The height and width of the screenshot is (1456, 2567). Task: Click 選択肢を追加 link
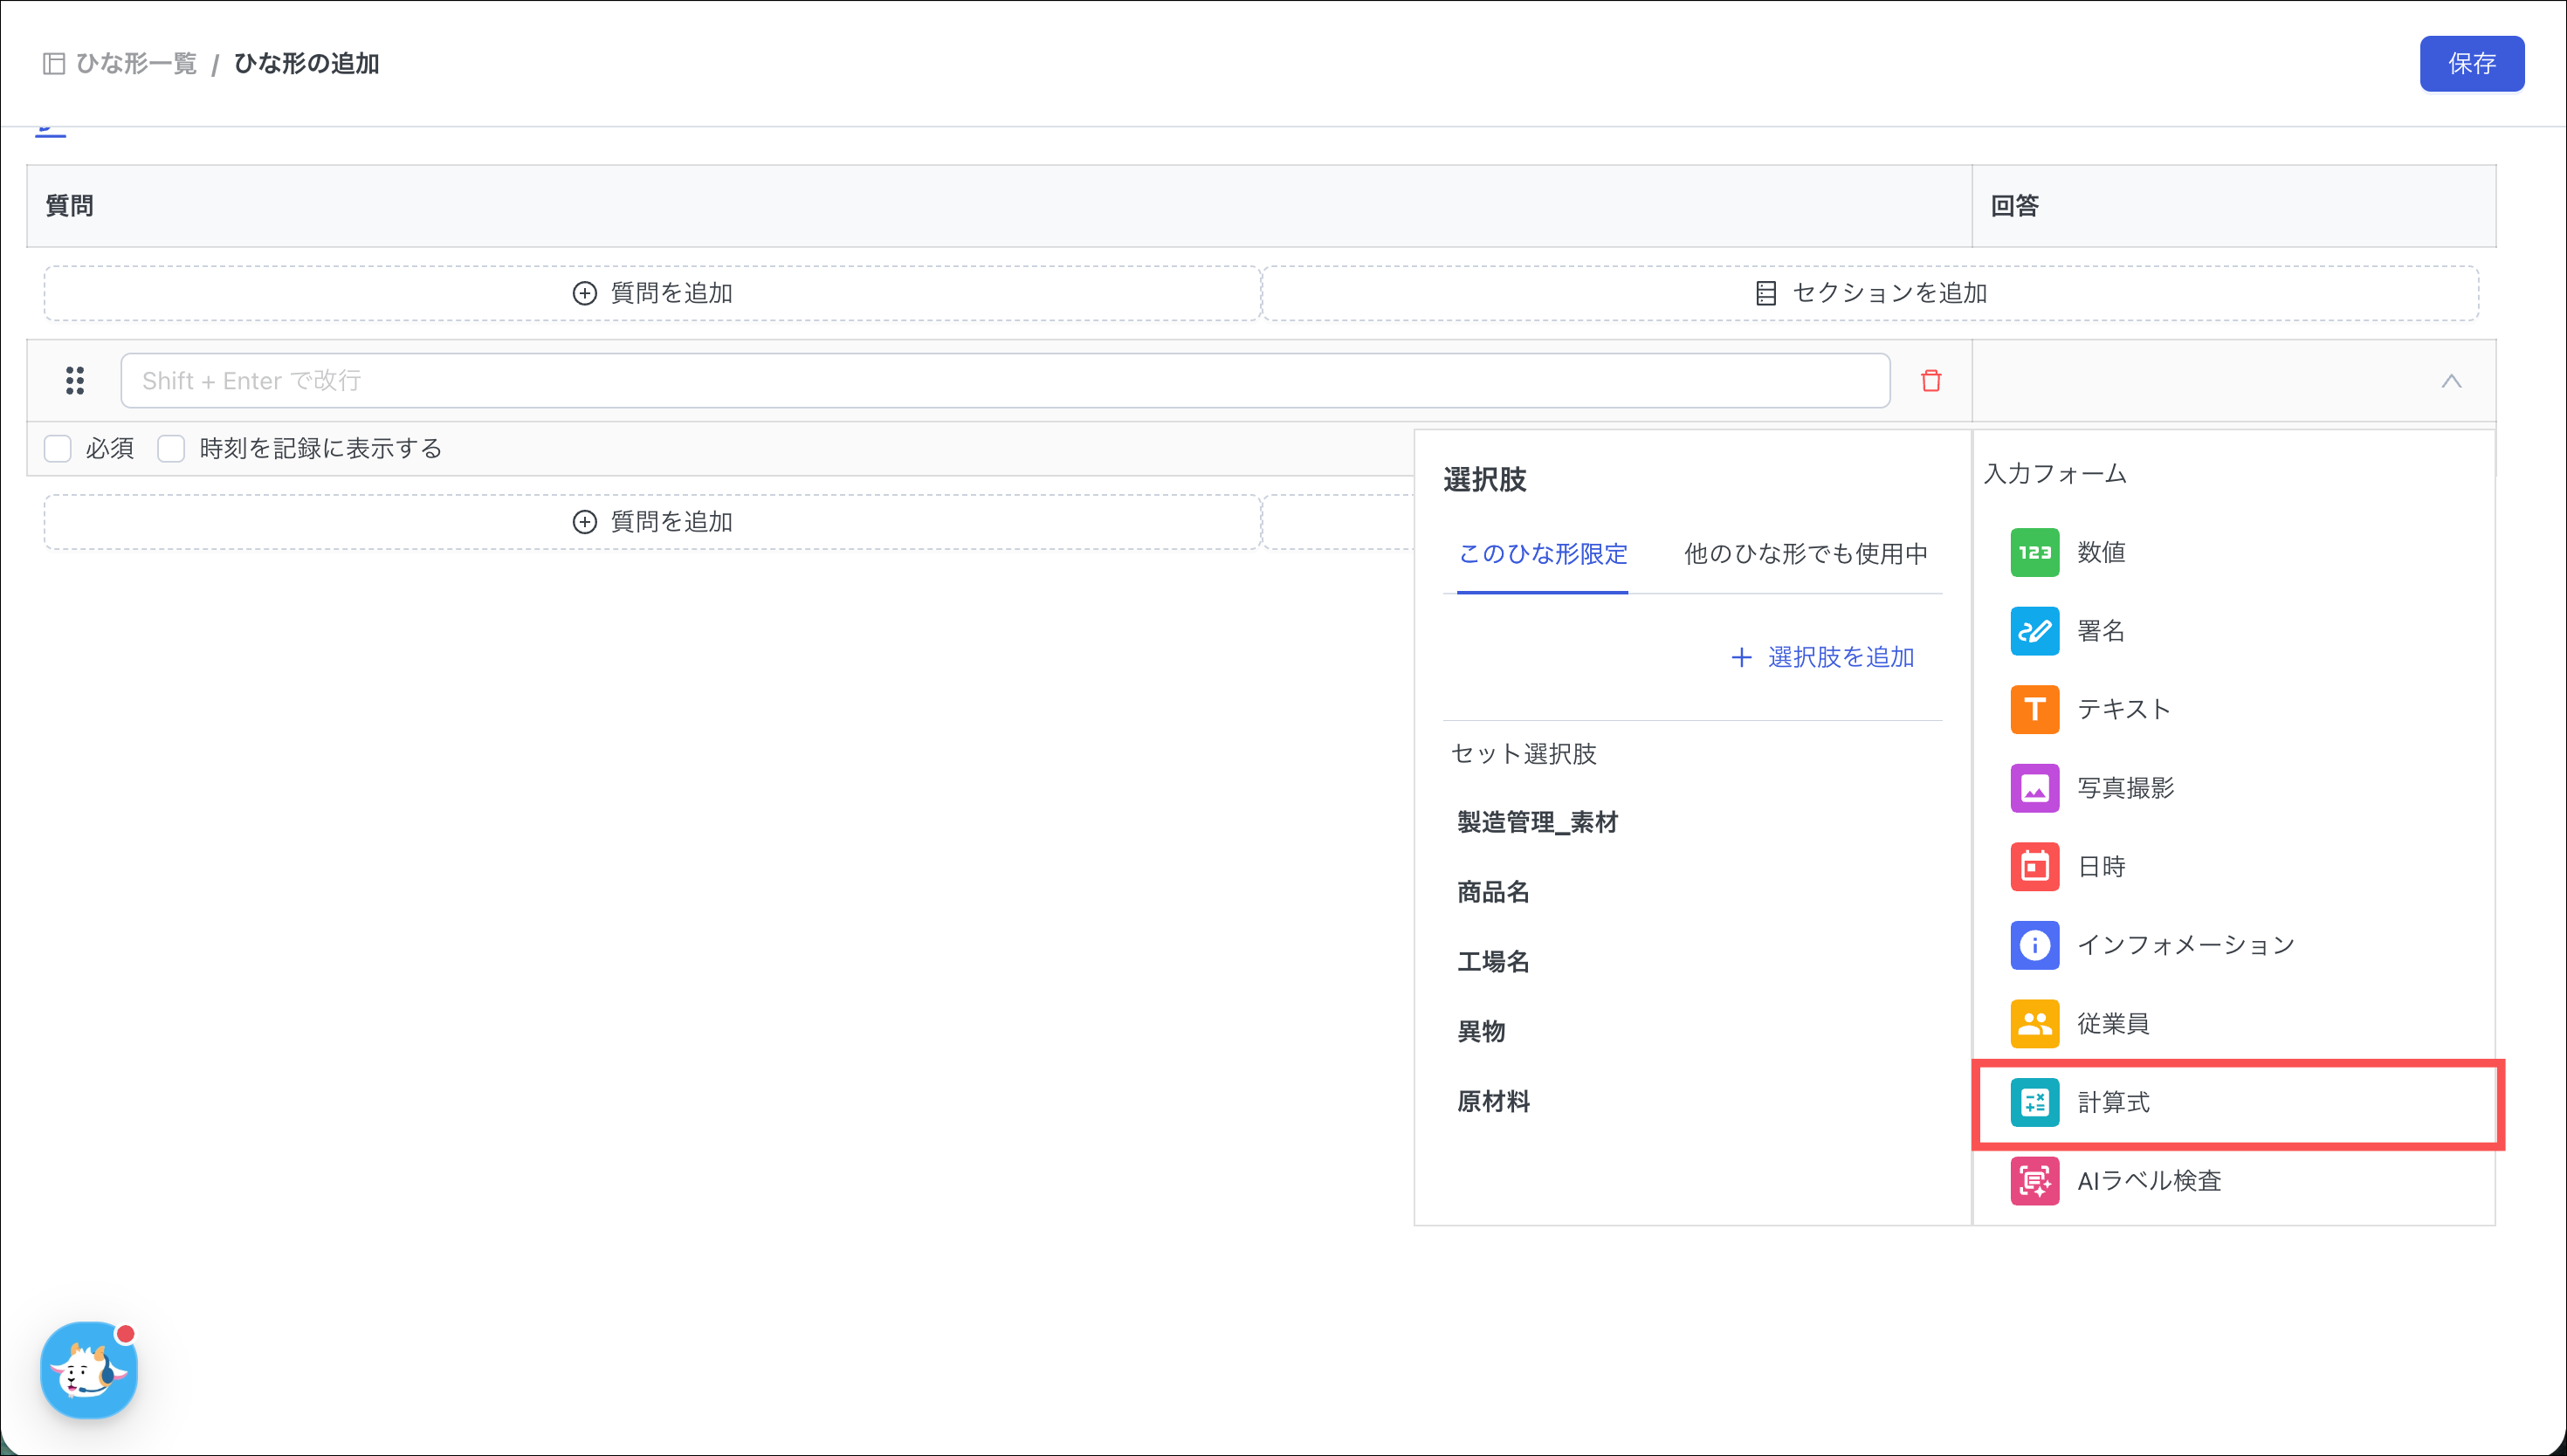click(1823, 657)
